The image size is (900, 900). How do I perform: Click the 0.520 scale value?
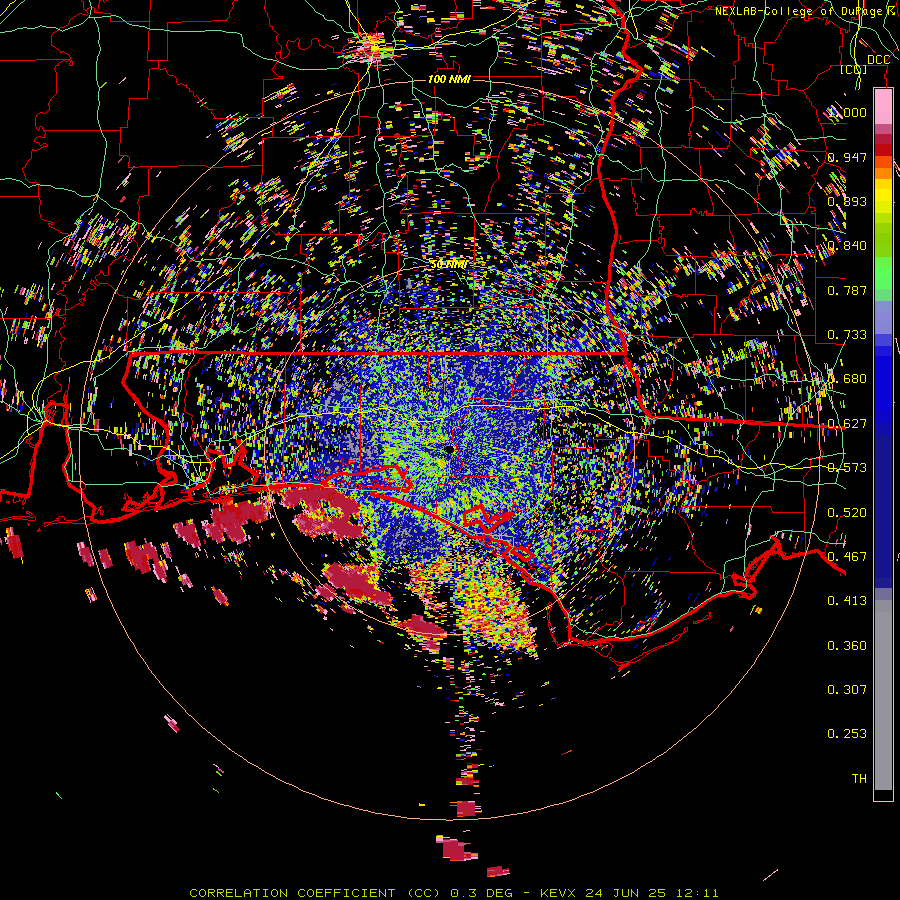tap(847, 512)
